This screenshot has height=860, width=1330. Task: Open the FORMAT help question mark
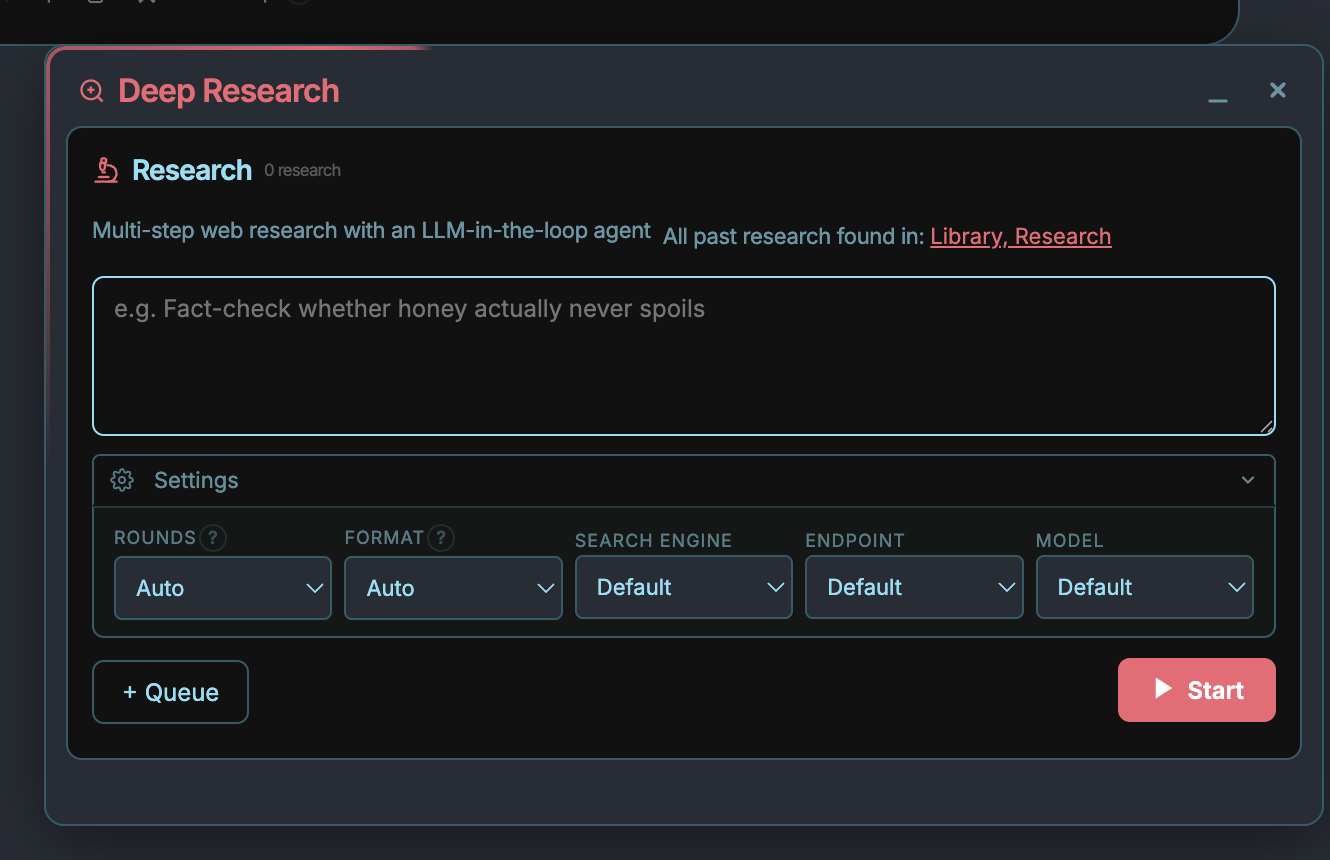tap(441, 538)
